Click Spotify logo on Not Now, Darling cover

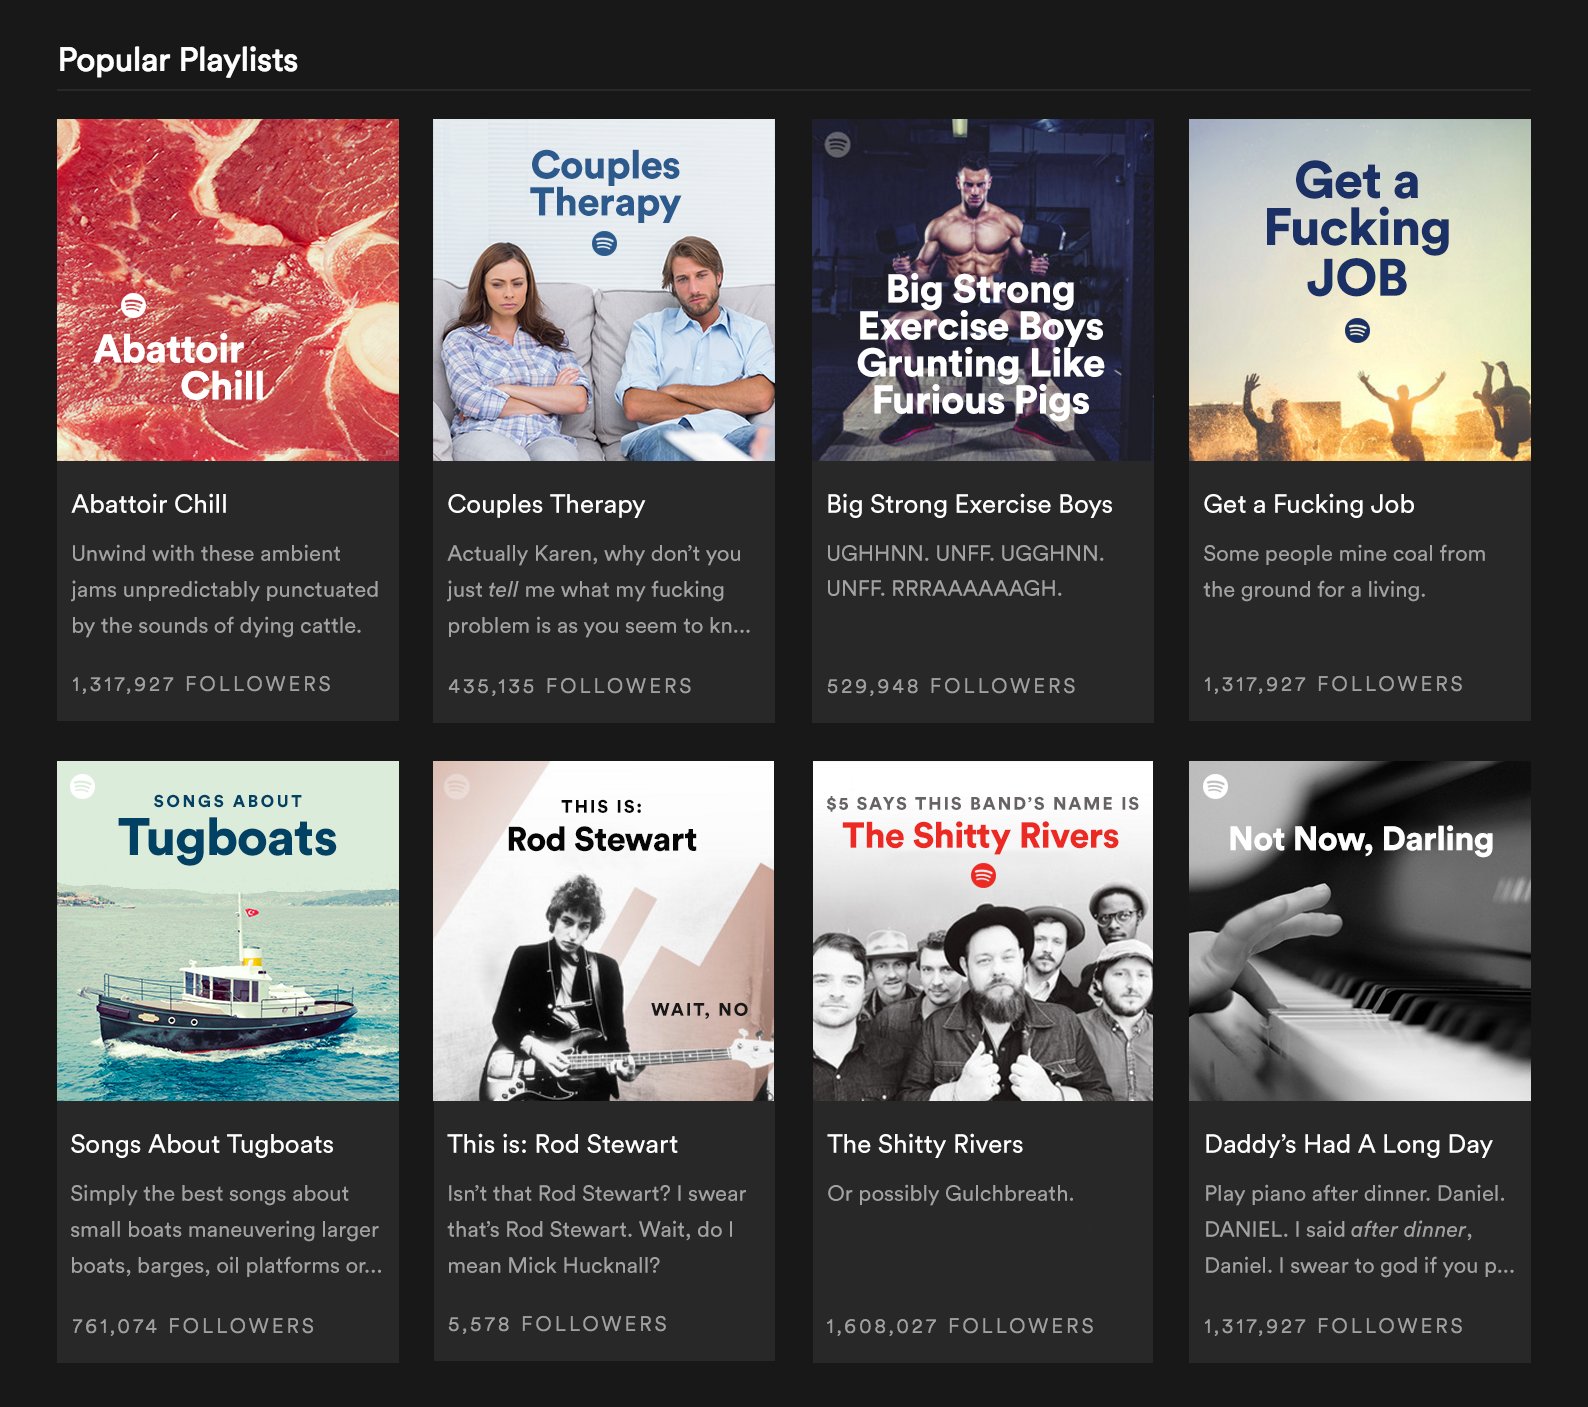pos(1215,786)
